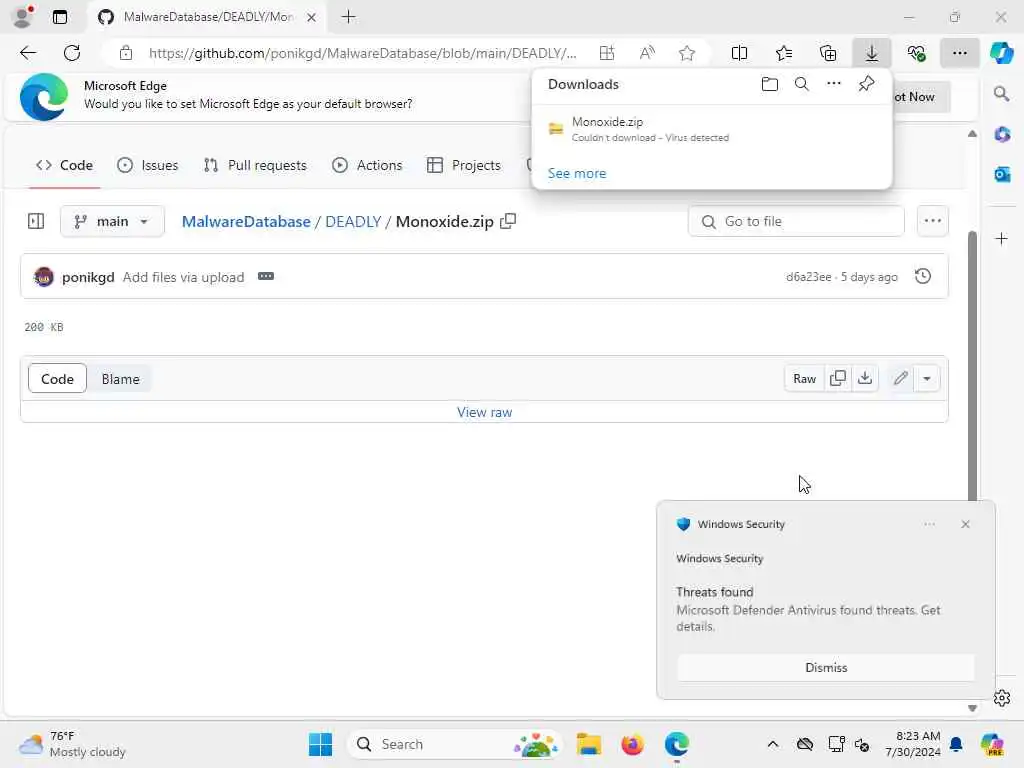Open the Favorites list icon
This screenshot has height=768, width=1024.
click(x=784, y=53)
